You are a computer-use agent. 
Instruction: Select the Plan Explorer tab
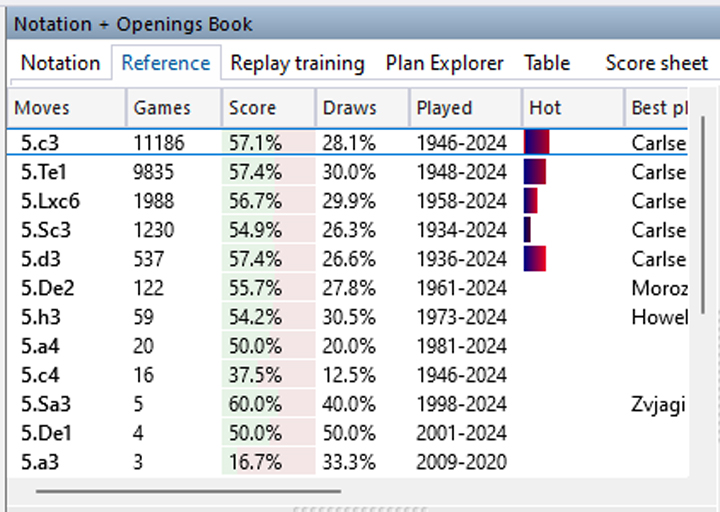tap(445, 63)
